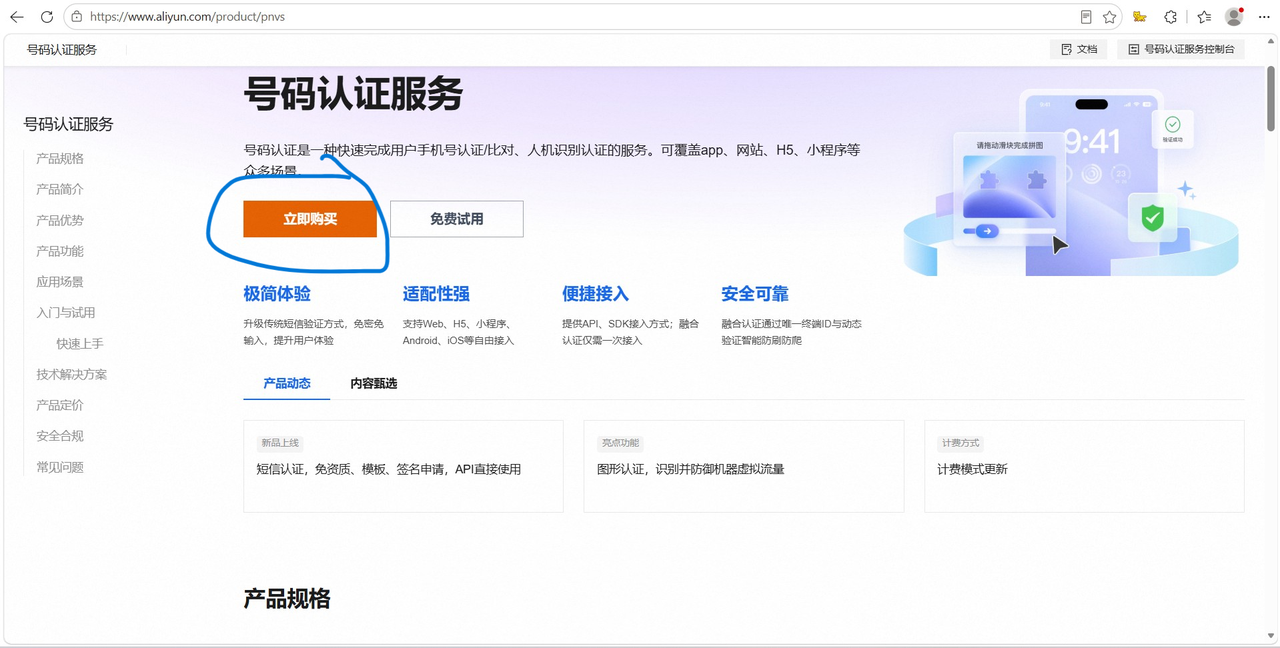Select 产品定价 in the sidebar

pos(60,405)
